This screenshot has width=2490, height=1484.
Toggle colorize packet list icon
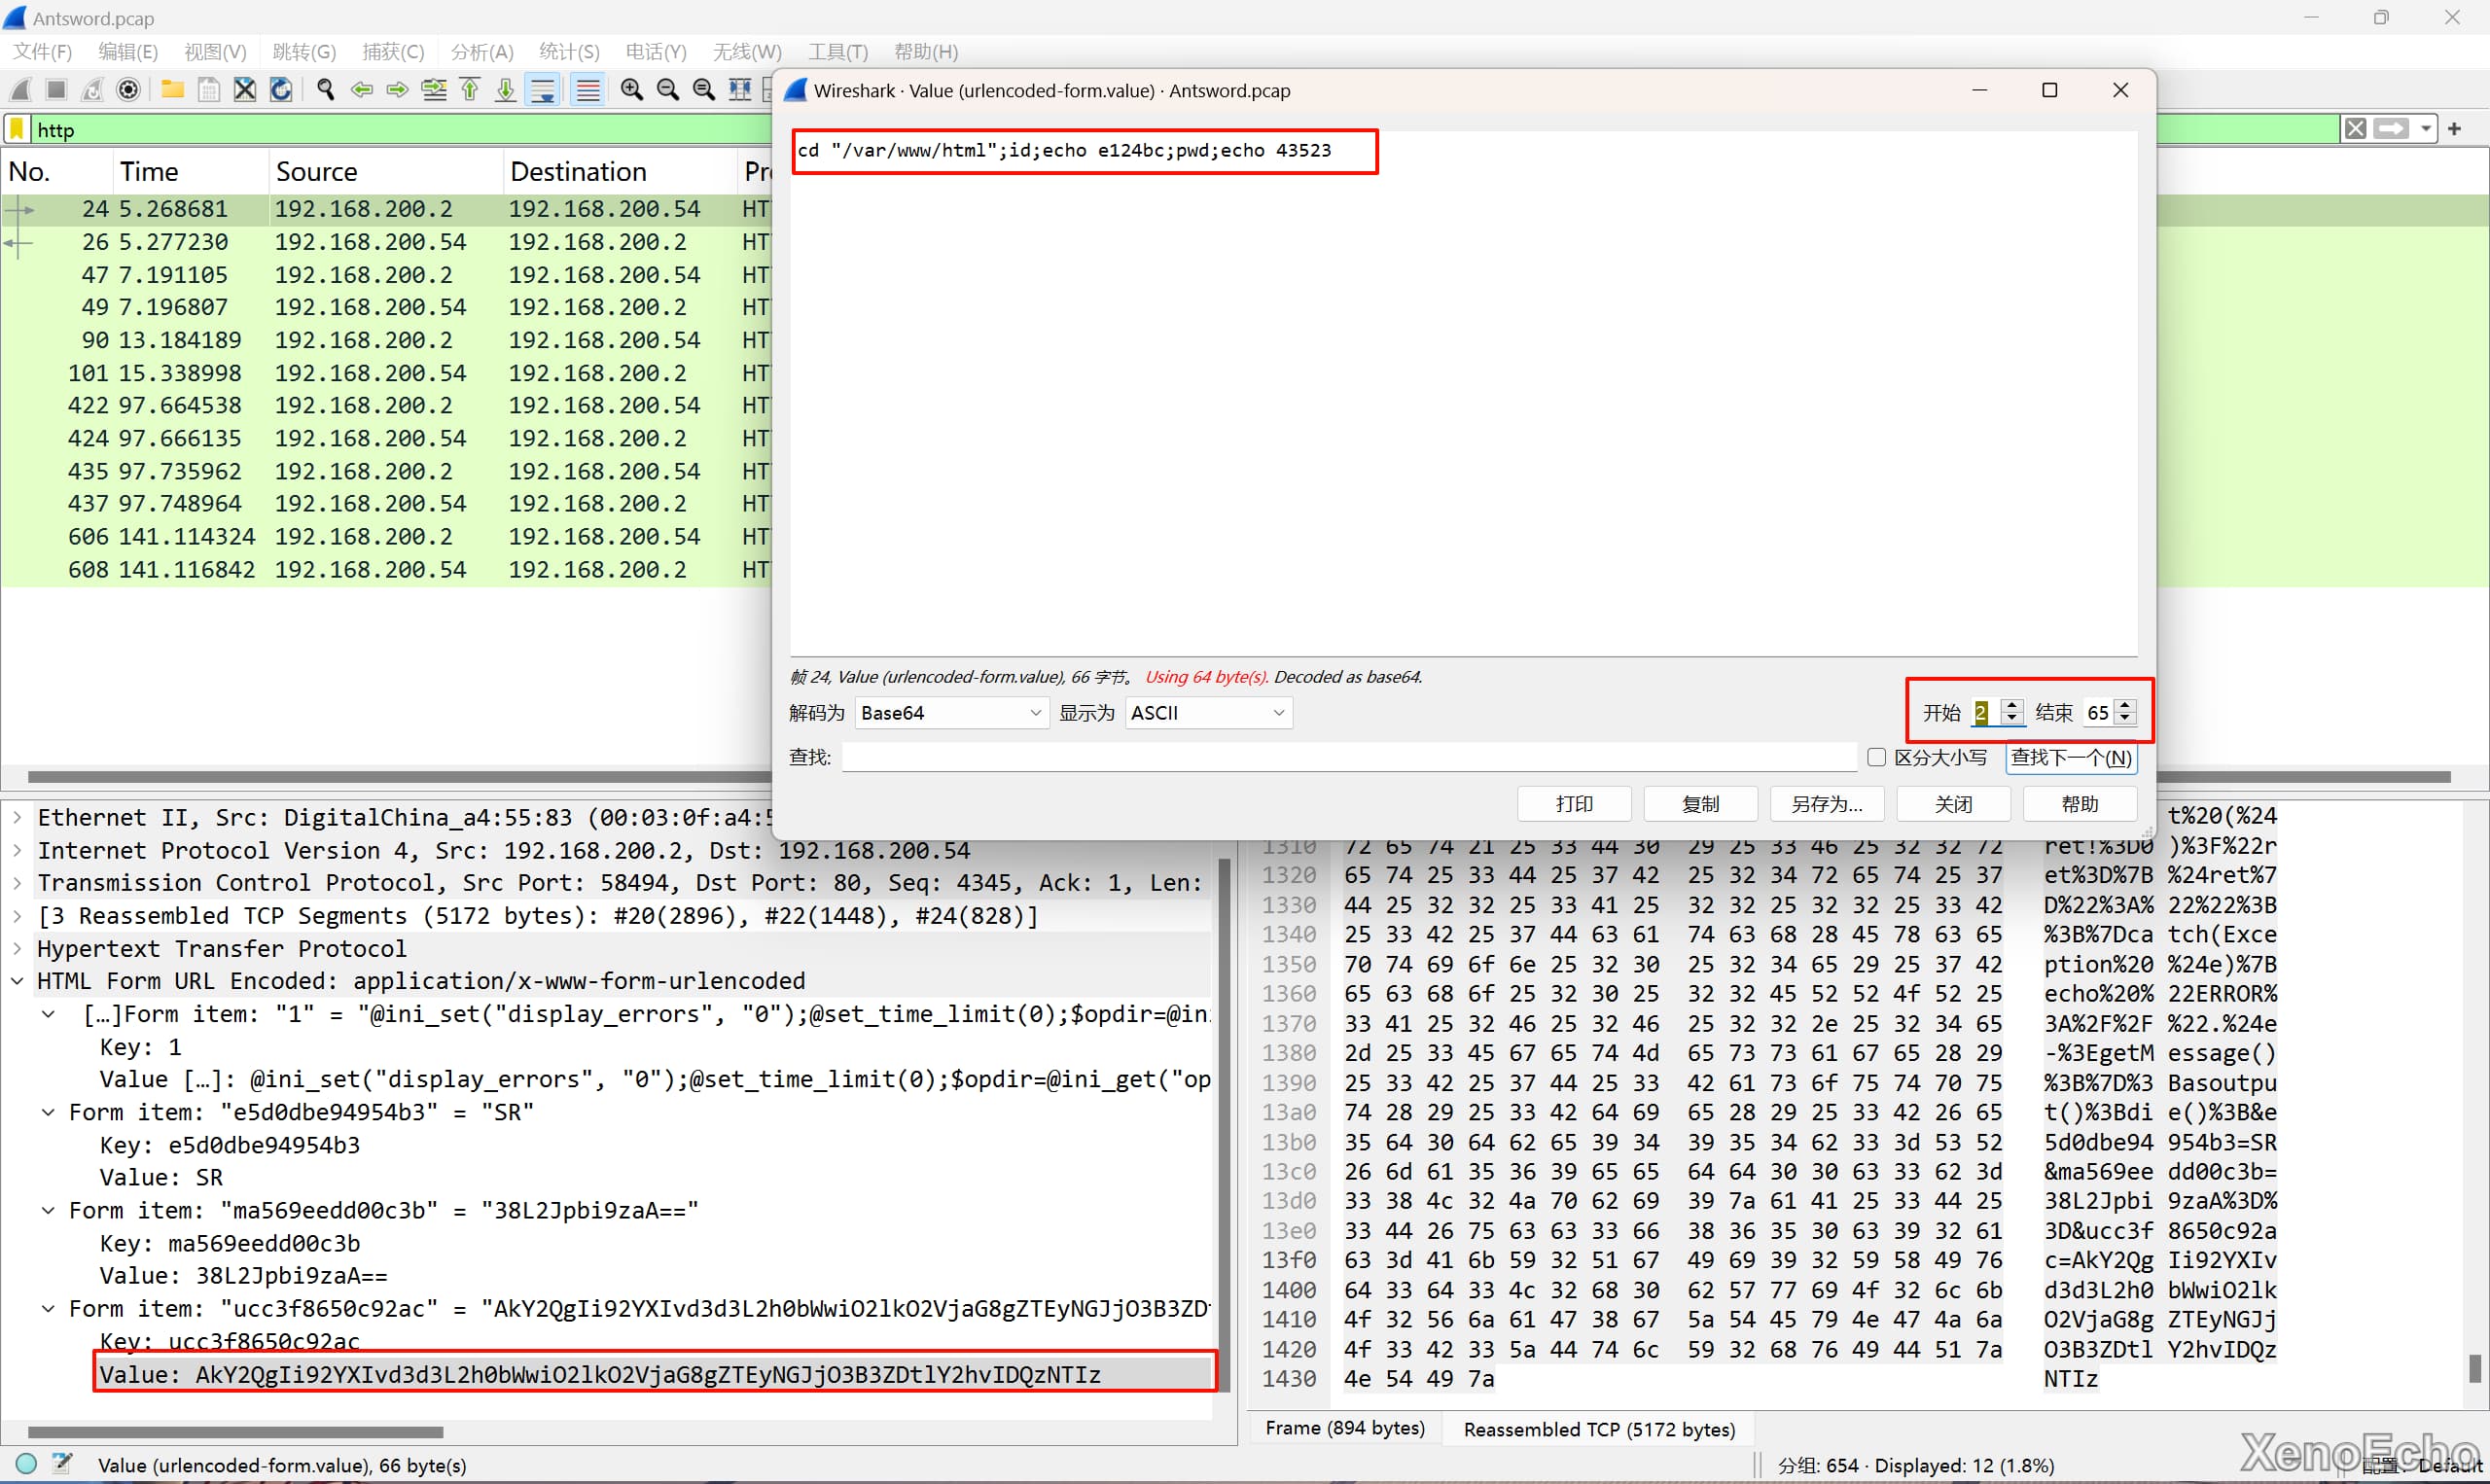point(588,90)
